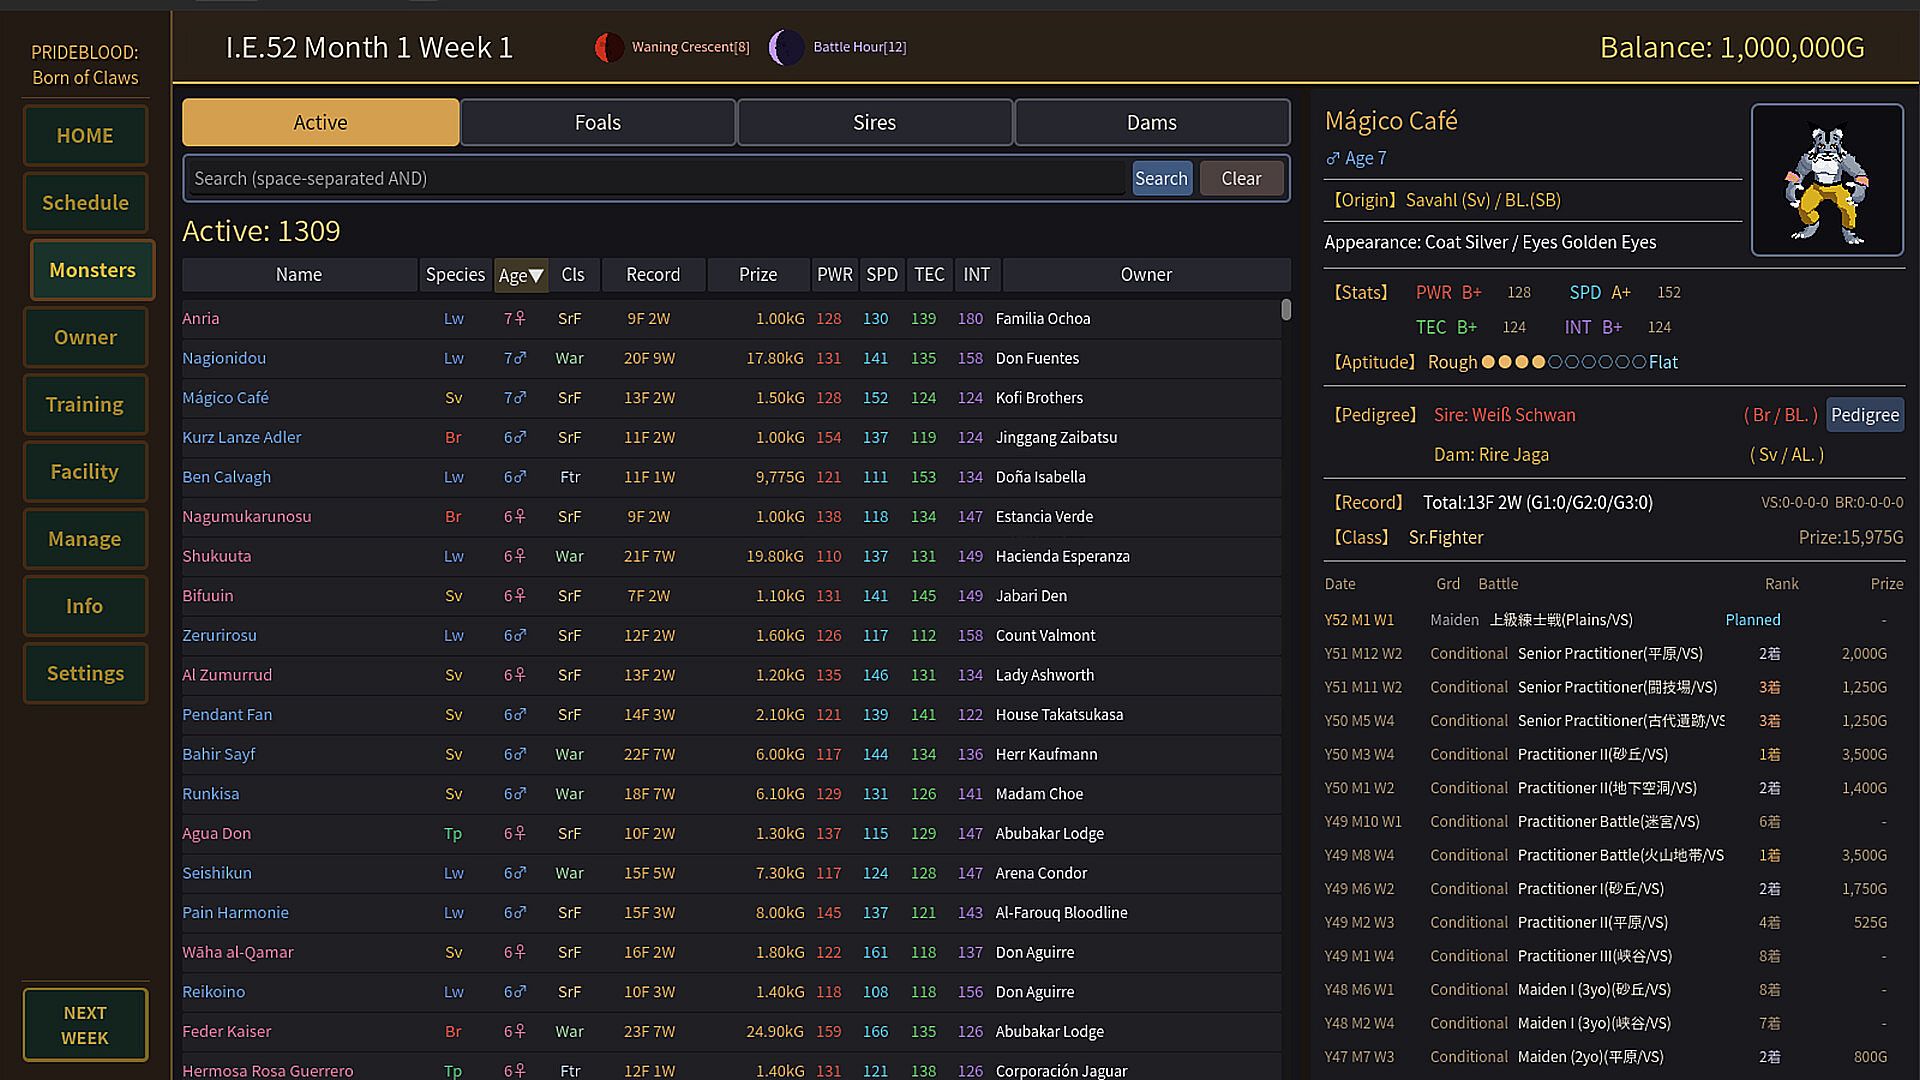Image resolution: width=1920 pixels, height=1080 pixels.
Task: Select the monster Anria
Action: [x=731, y=319]
